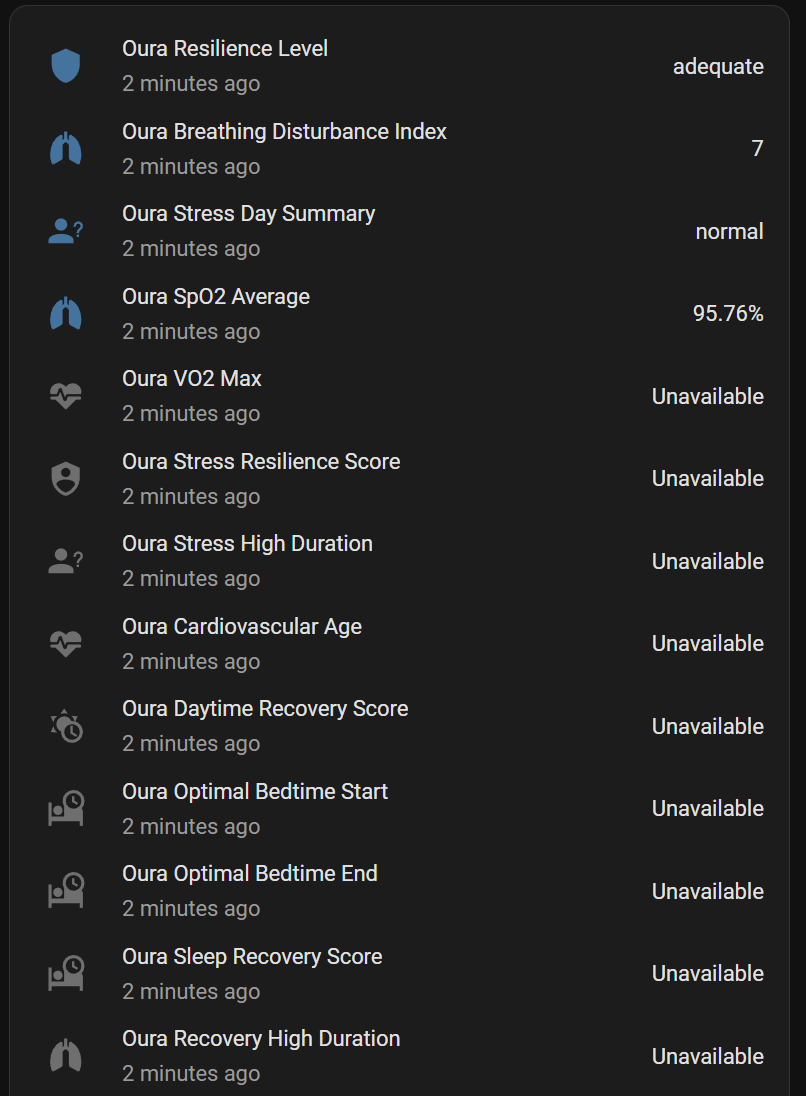Screen dimensions: 806x1096
Task: Click the person icon beside Stress High Duration
Action: 65,562
